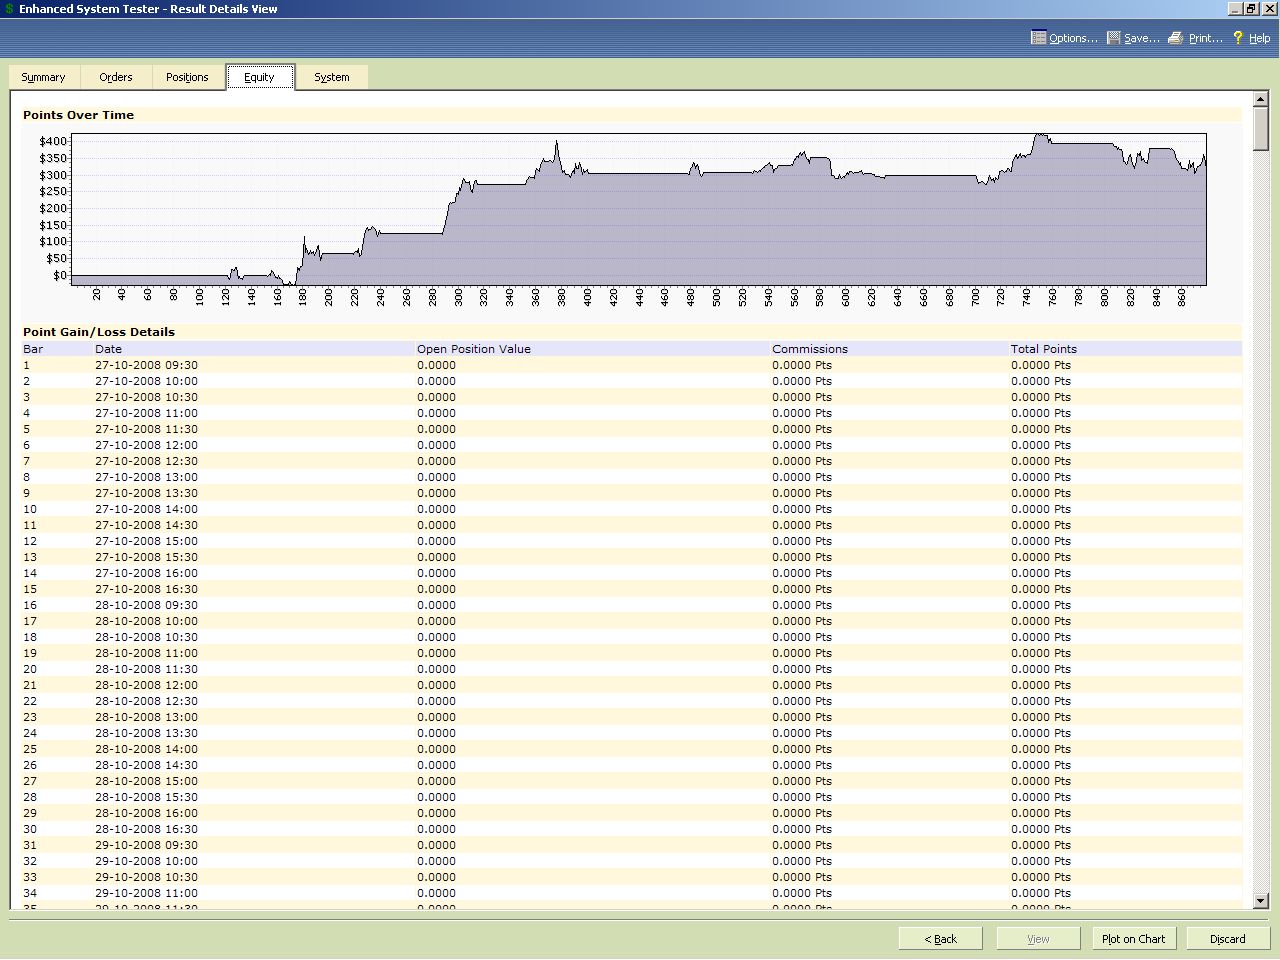Select the Positions tab
This screenshot has height=960, width=1280.
(x=187, y=77)
